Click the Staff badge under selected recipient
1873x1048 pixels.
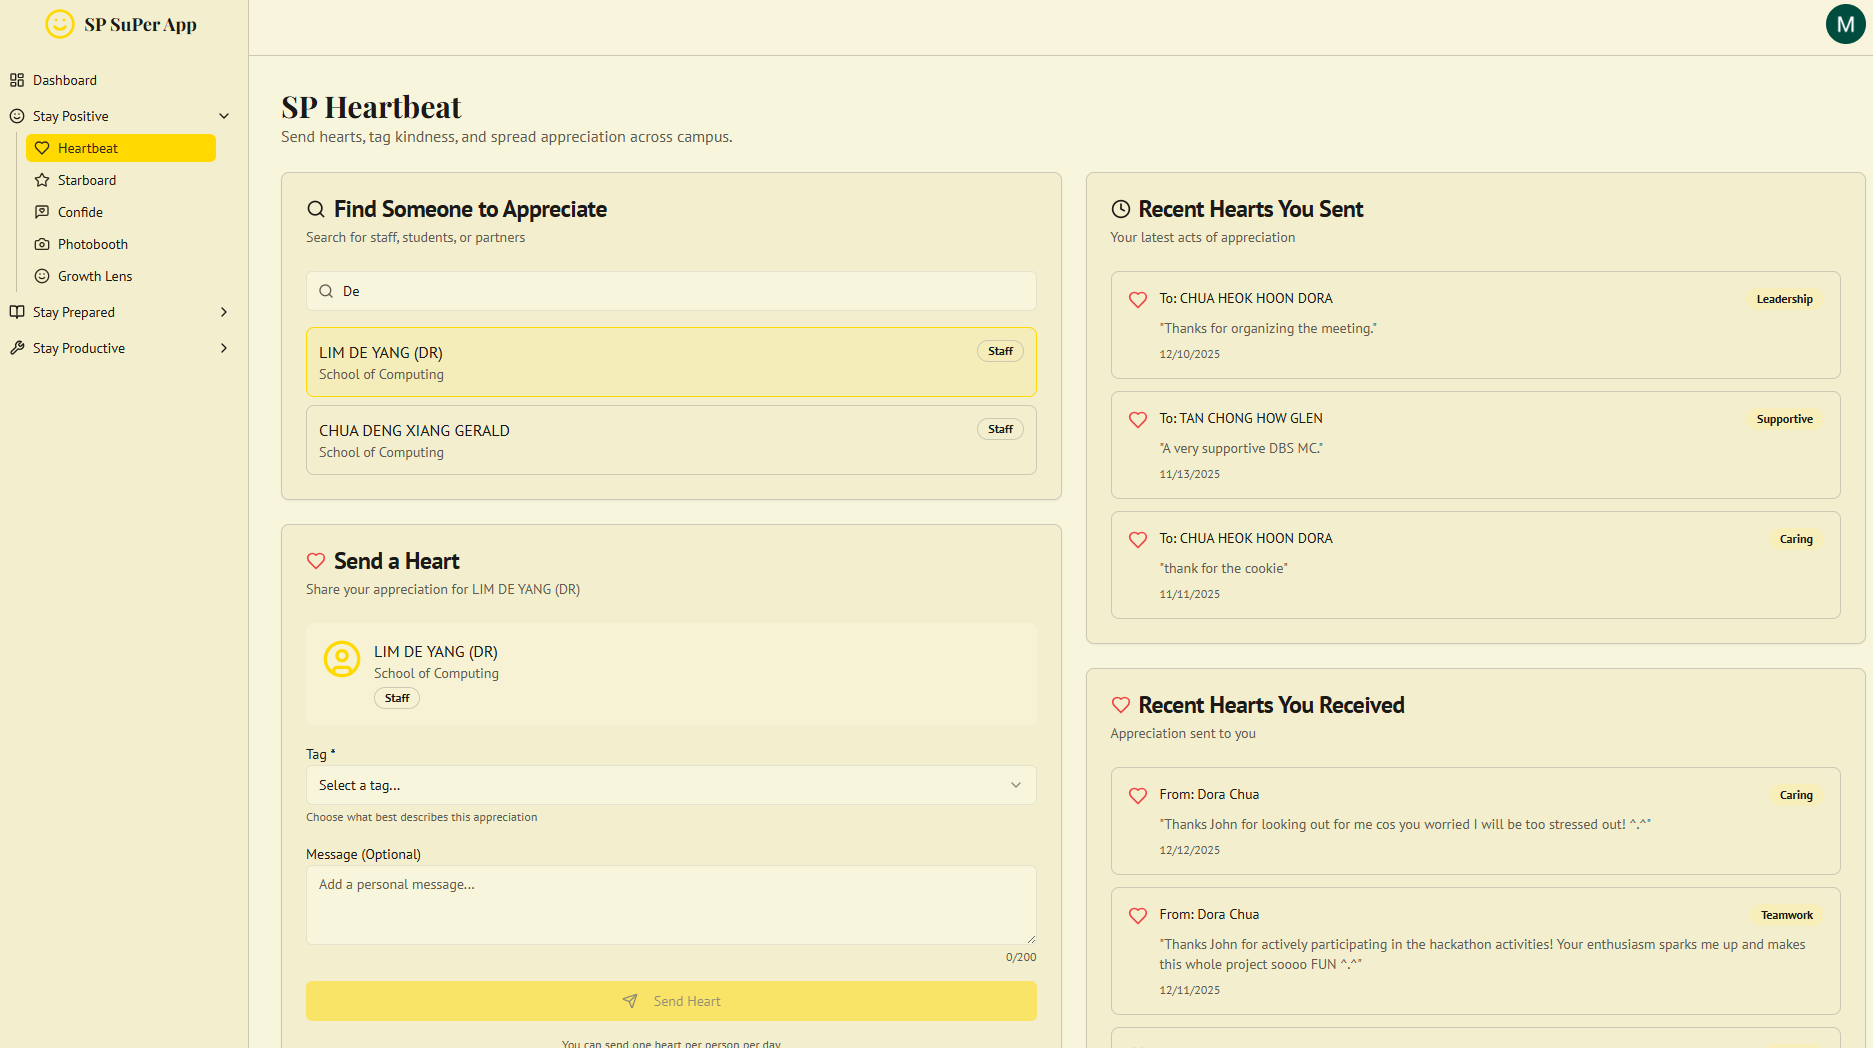pos(397,698)
